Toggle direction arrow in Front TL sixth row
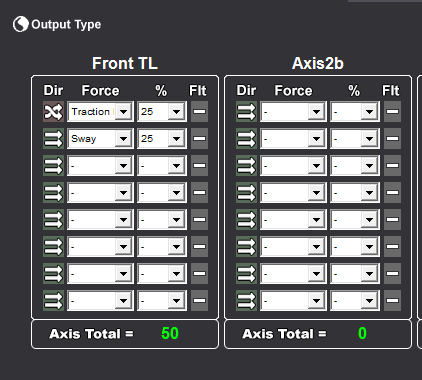422x380 pixels. coord(53,247)
